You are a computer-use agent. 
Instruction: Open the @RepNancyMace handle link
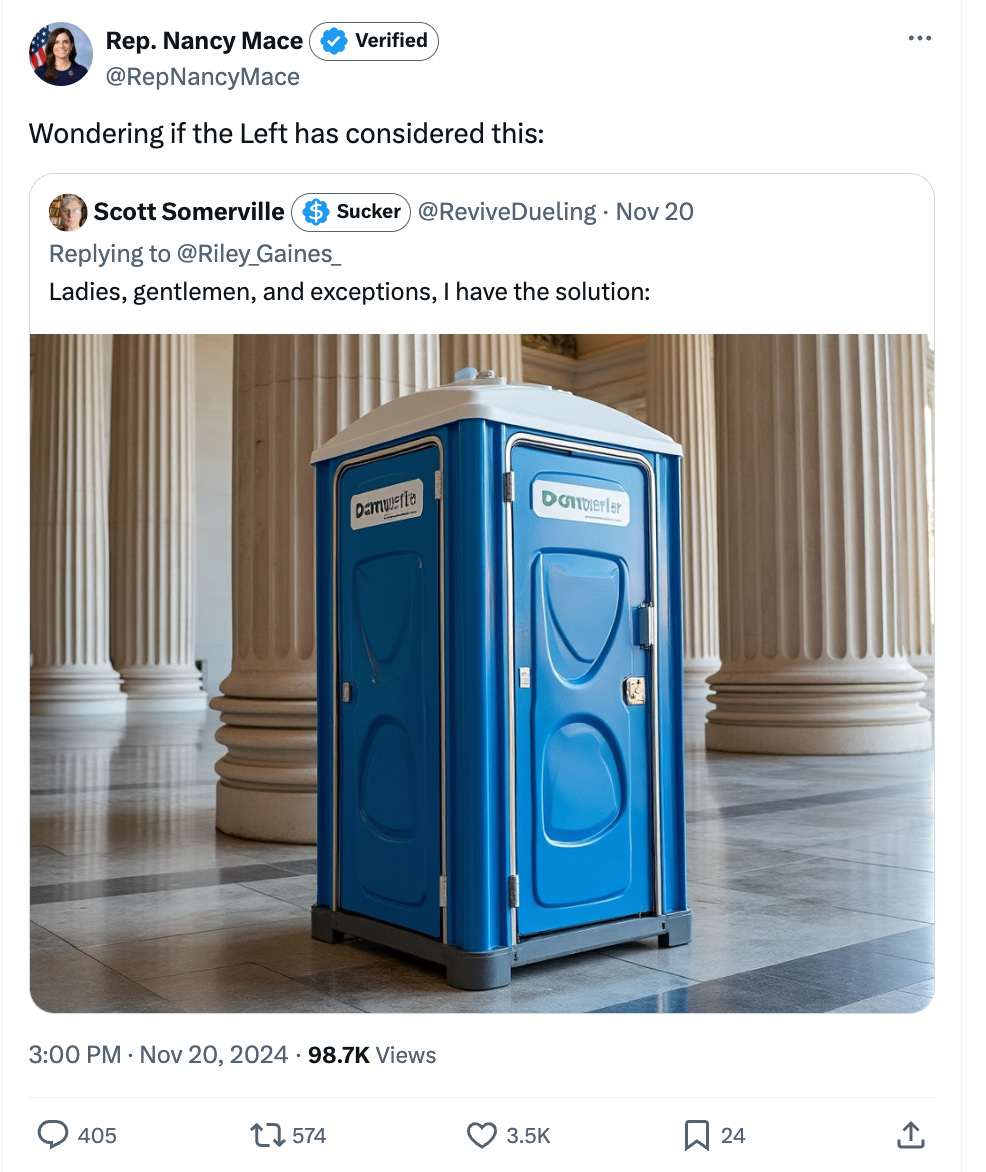(x=203, y=77)
